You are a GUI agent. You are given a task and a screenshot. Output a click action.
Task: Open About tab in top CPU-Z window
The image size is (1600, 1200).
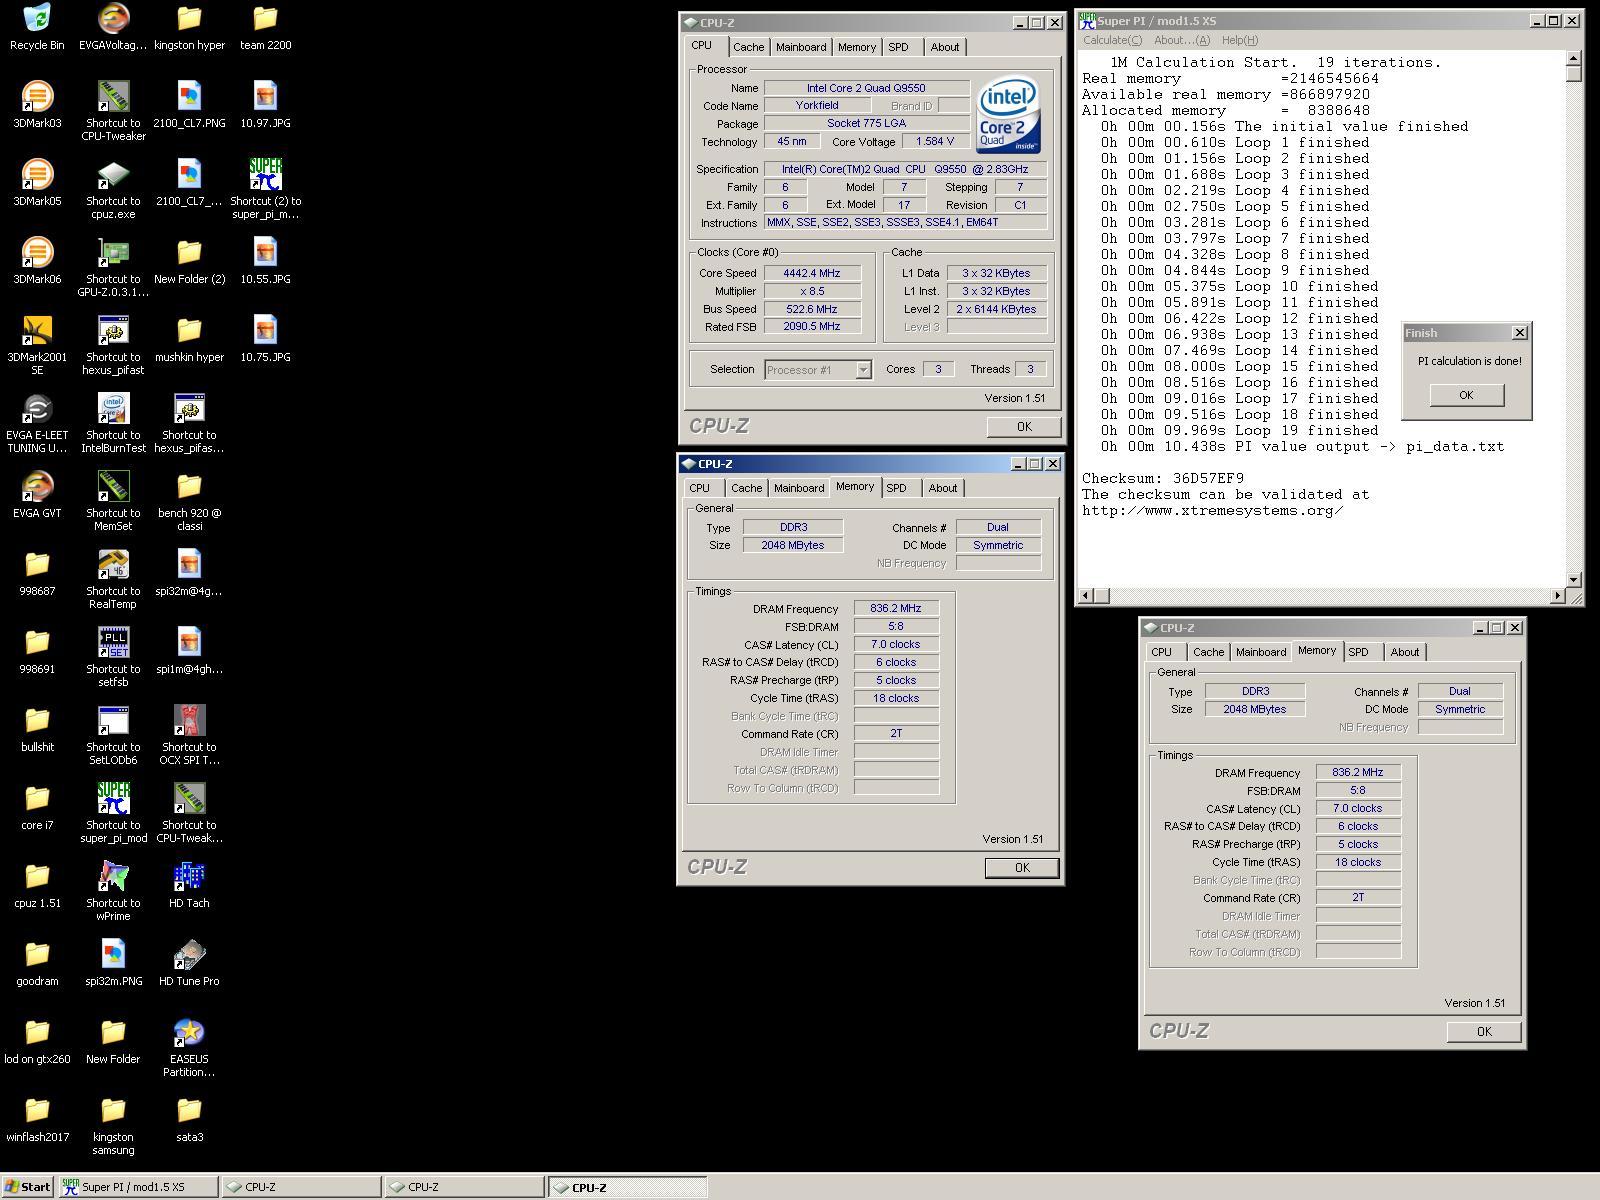click(x=944, y=47)
